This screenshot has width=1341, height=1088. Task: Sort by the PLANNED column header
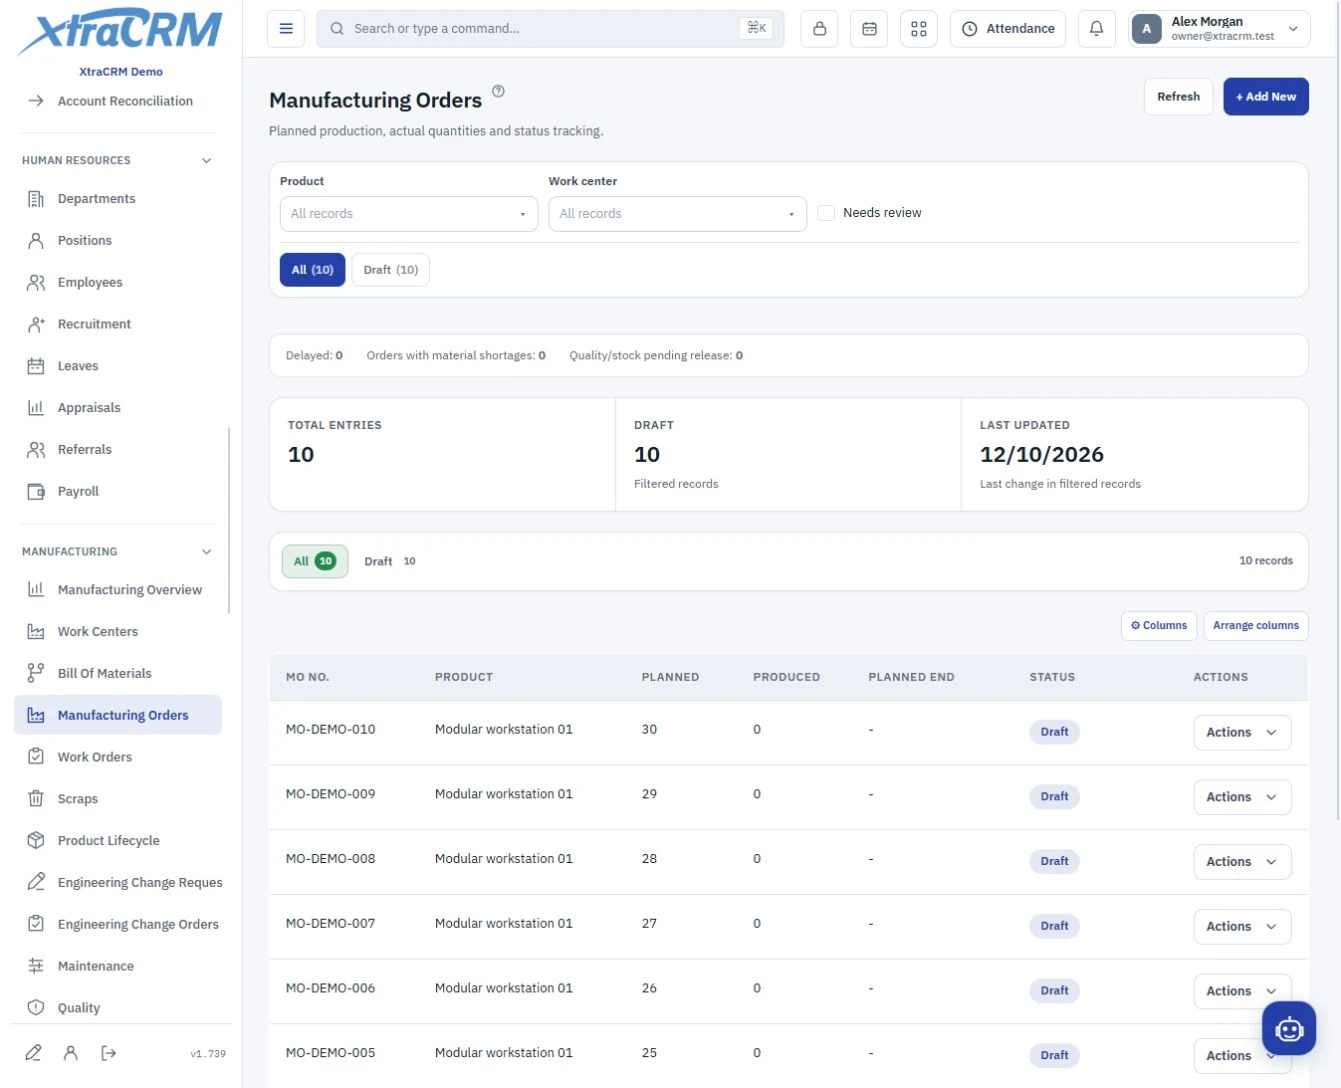pyautogui.click(x=670, y=677)
